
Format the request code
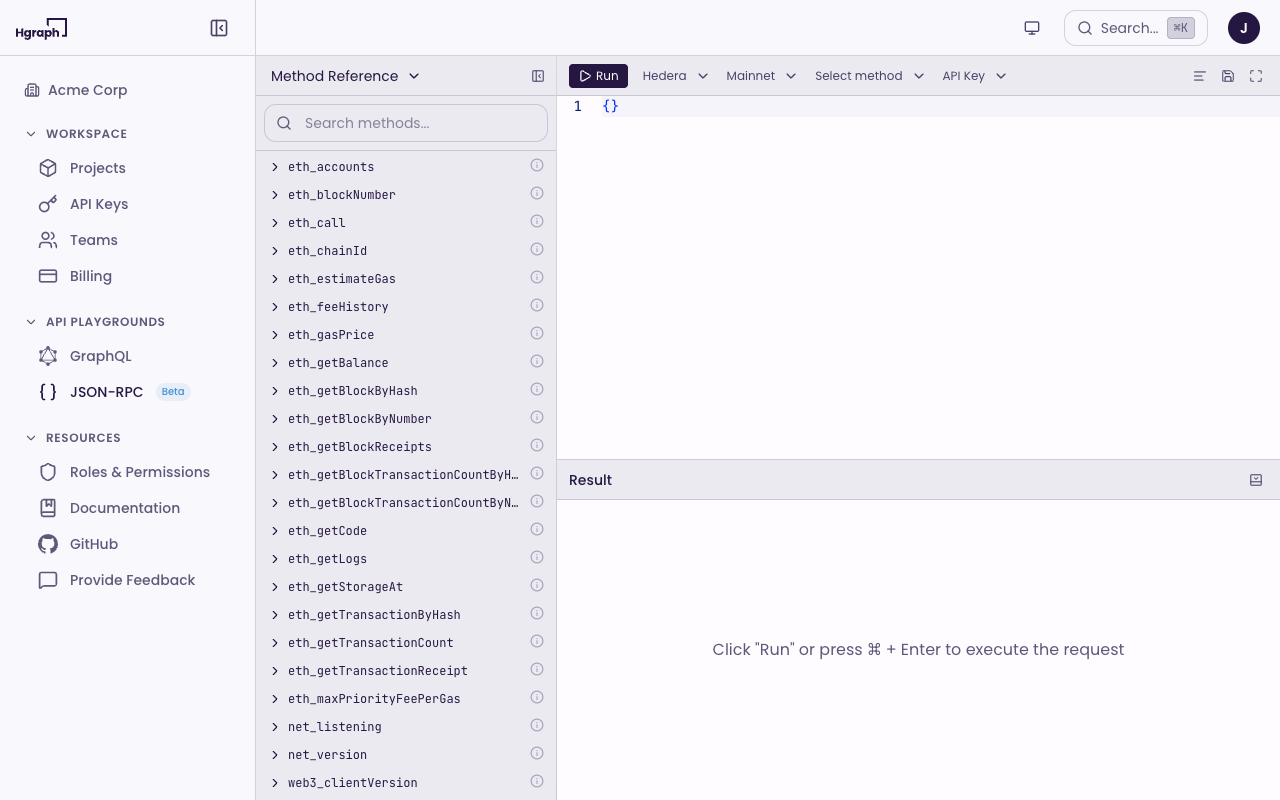[1199, 75]
